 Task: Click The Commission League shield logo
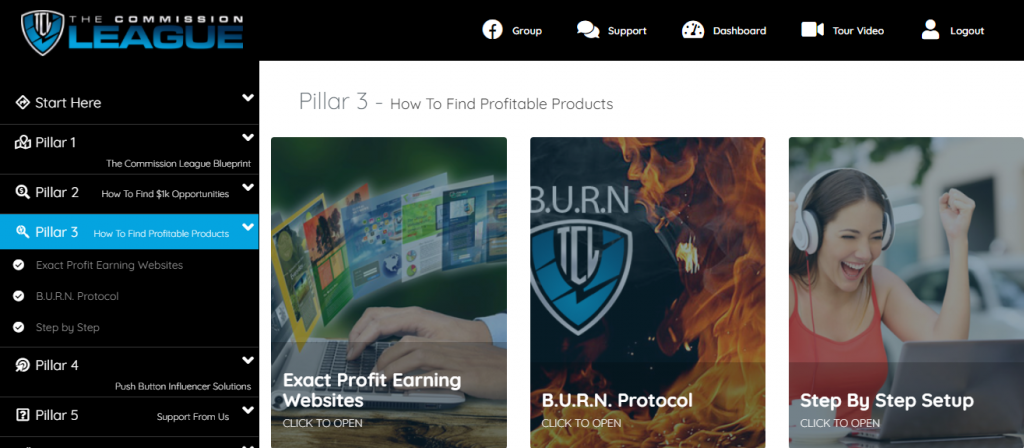(42, 31)
